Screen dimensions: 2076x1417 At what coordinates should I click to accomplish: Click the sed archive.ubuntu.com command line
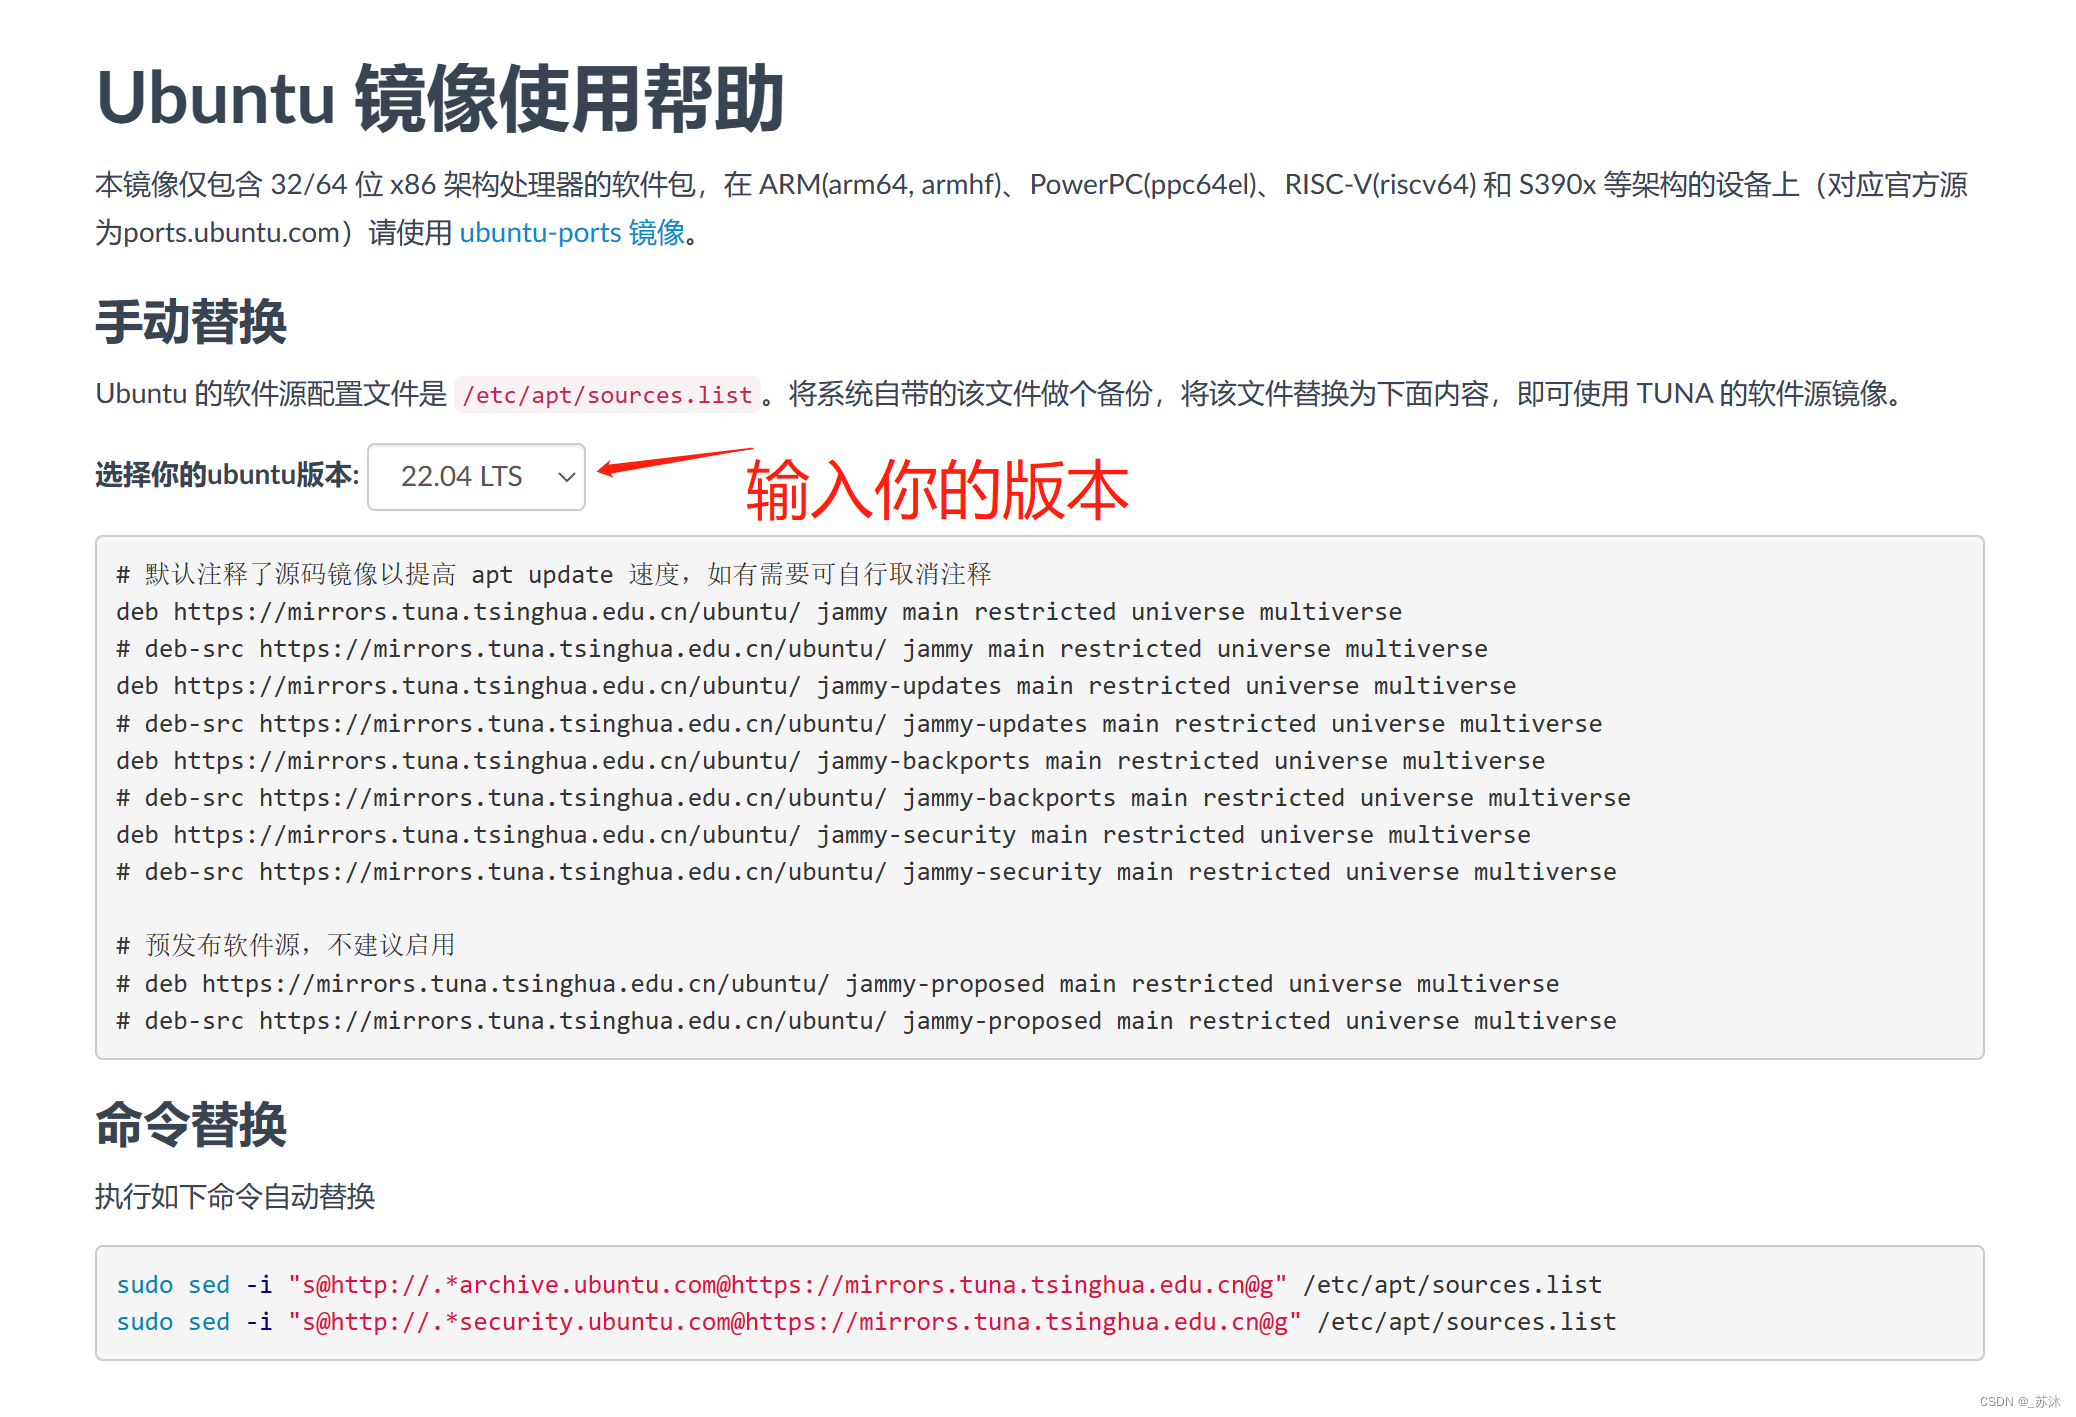pyautogui.click(x=858, y=1285)
